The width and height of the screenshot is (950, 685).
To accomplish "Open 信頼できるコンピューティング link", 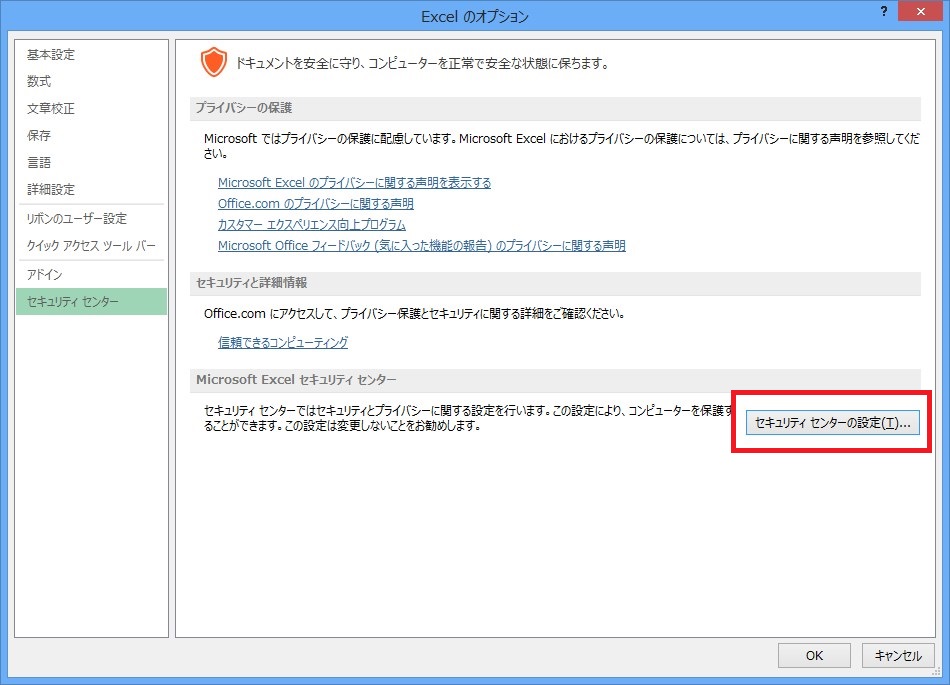I will point(283,342).
